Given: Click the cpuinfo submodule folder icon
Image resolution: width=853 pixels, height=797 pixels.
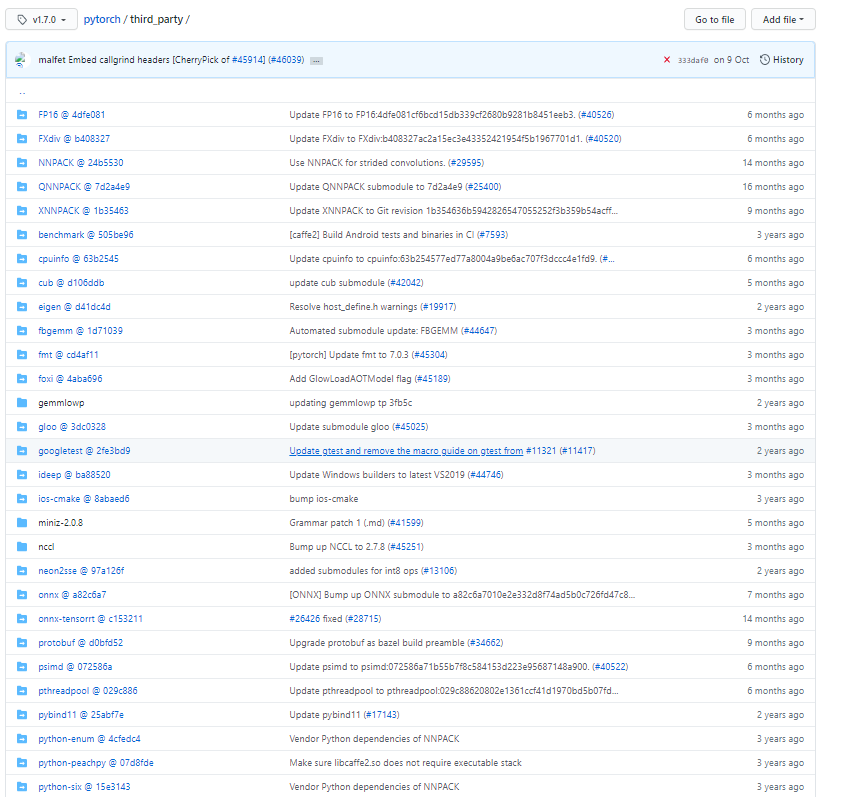Looking at the screenshot, I should tap(22, 258).
